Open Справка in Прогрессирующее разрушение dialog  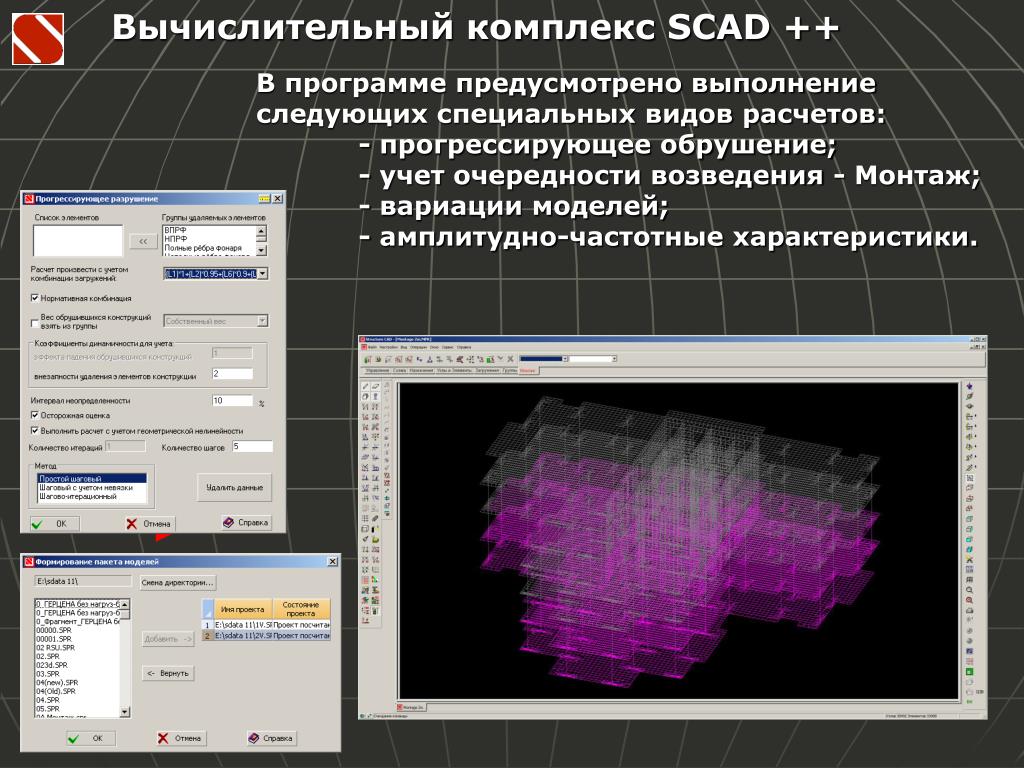click(x=246, y=522)
